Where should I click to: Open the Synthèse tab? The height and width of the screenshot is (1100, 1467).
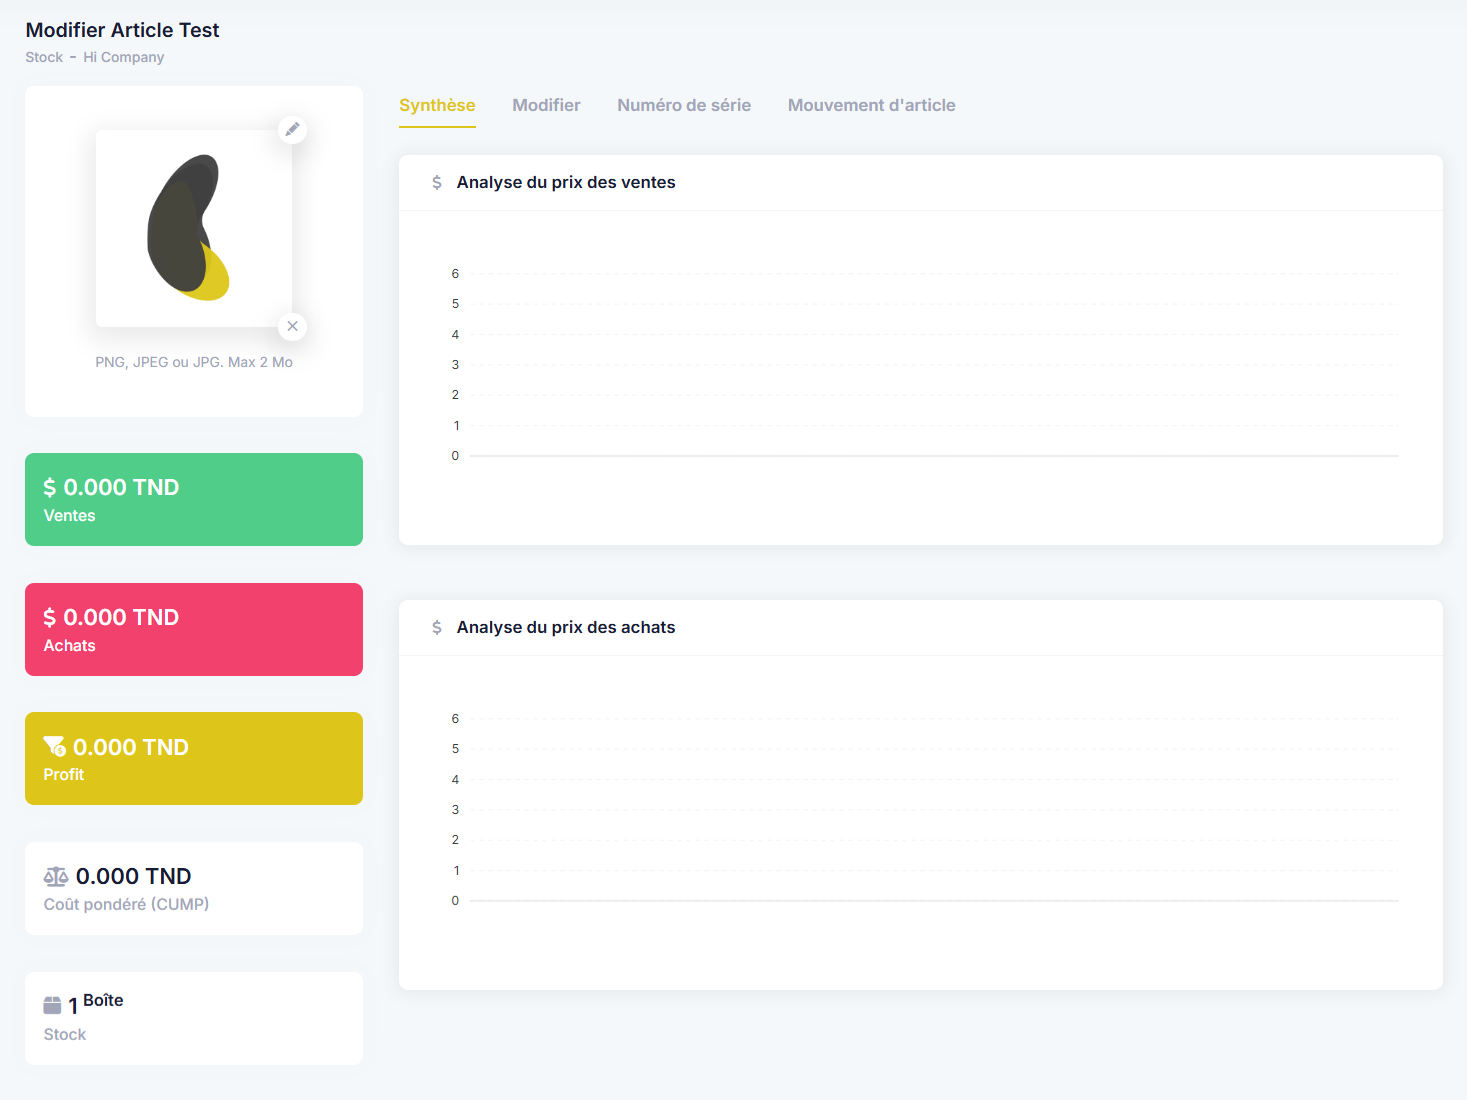pyautogui.click(x=437, y=105)
